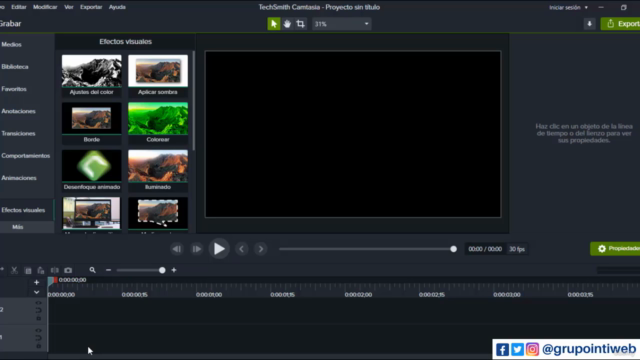Screen dimensions: 640x360
Task: Open the Iniciar sesión dropdown
Action: (568, 7)
